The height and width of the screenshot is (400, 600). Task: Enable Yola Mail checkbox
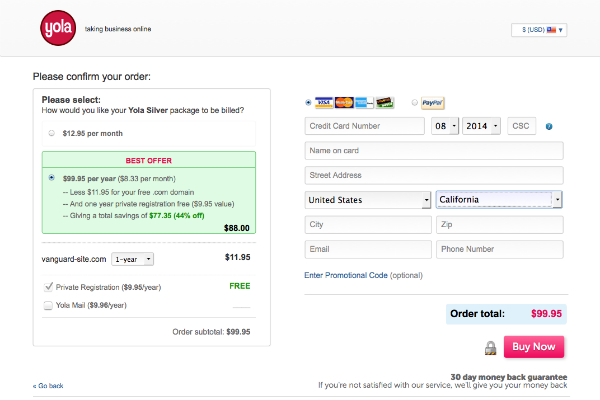pyautogui.click(x=48, y=305)
